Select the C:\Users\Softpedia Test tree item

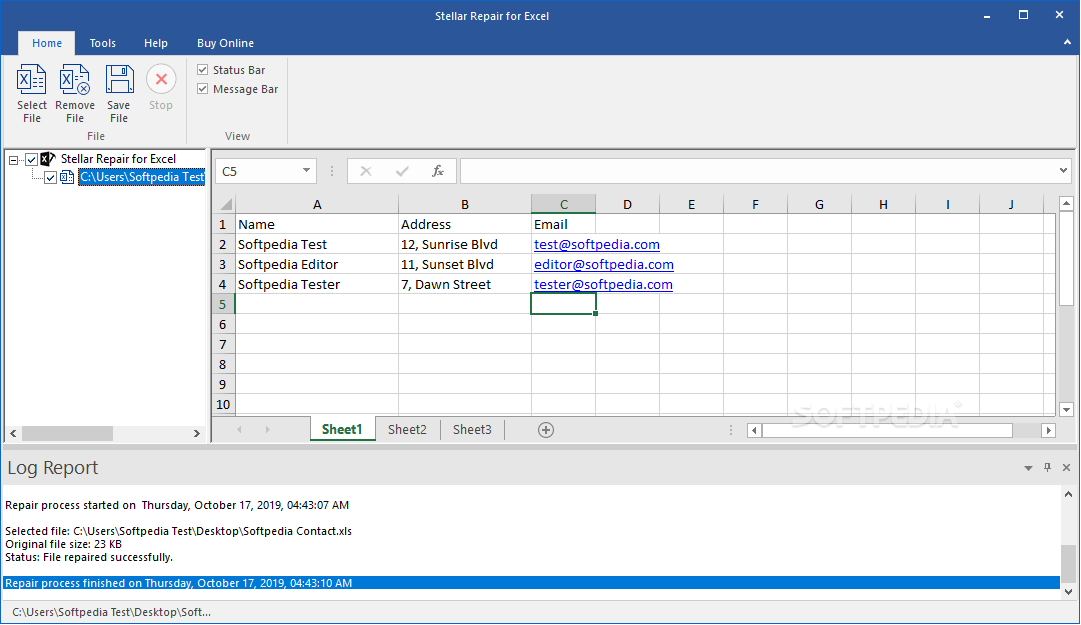(141, 177)
